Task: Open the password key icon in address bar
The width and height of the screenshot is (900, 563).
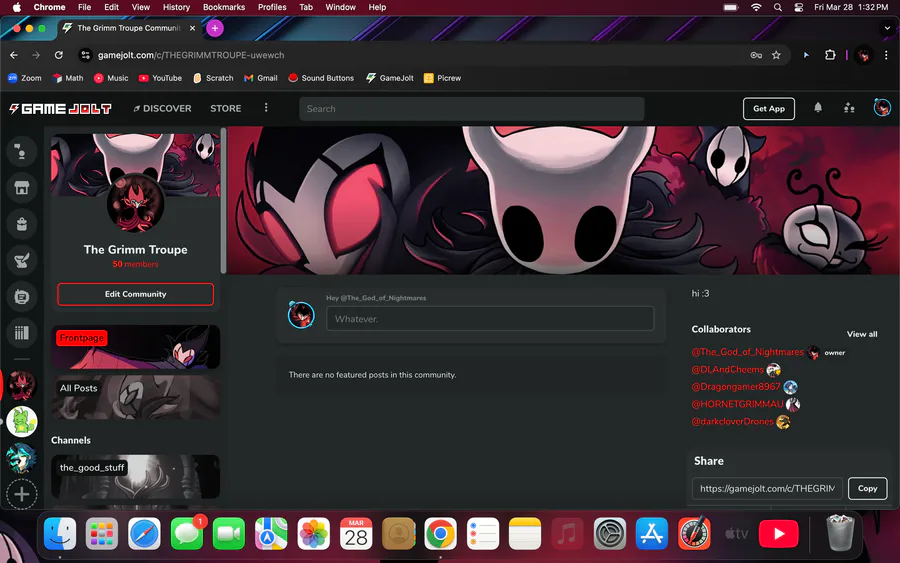Action: pos(756,55)
